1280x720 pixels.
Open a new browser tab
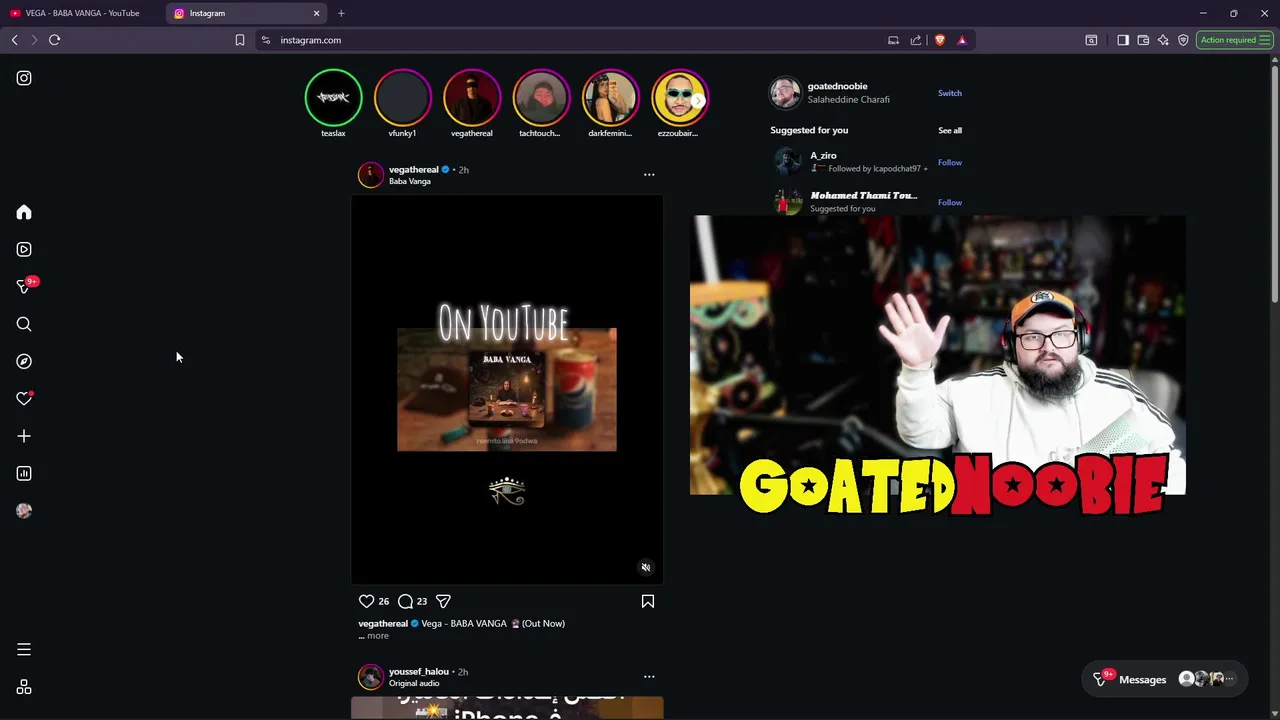tap(341, 13)
